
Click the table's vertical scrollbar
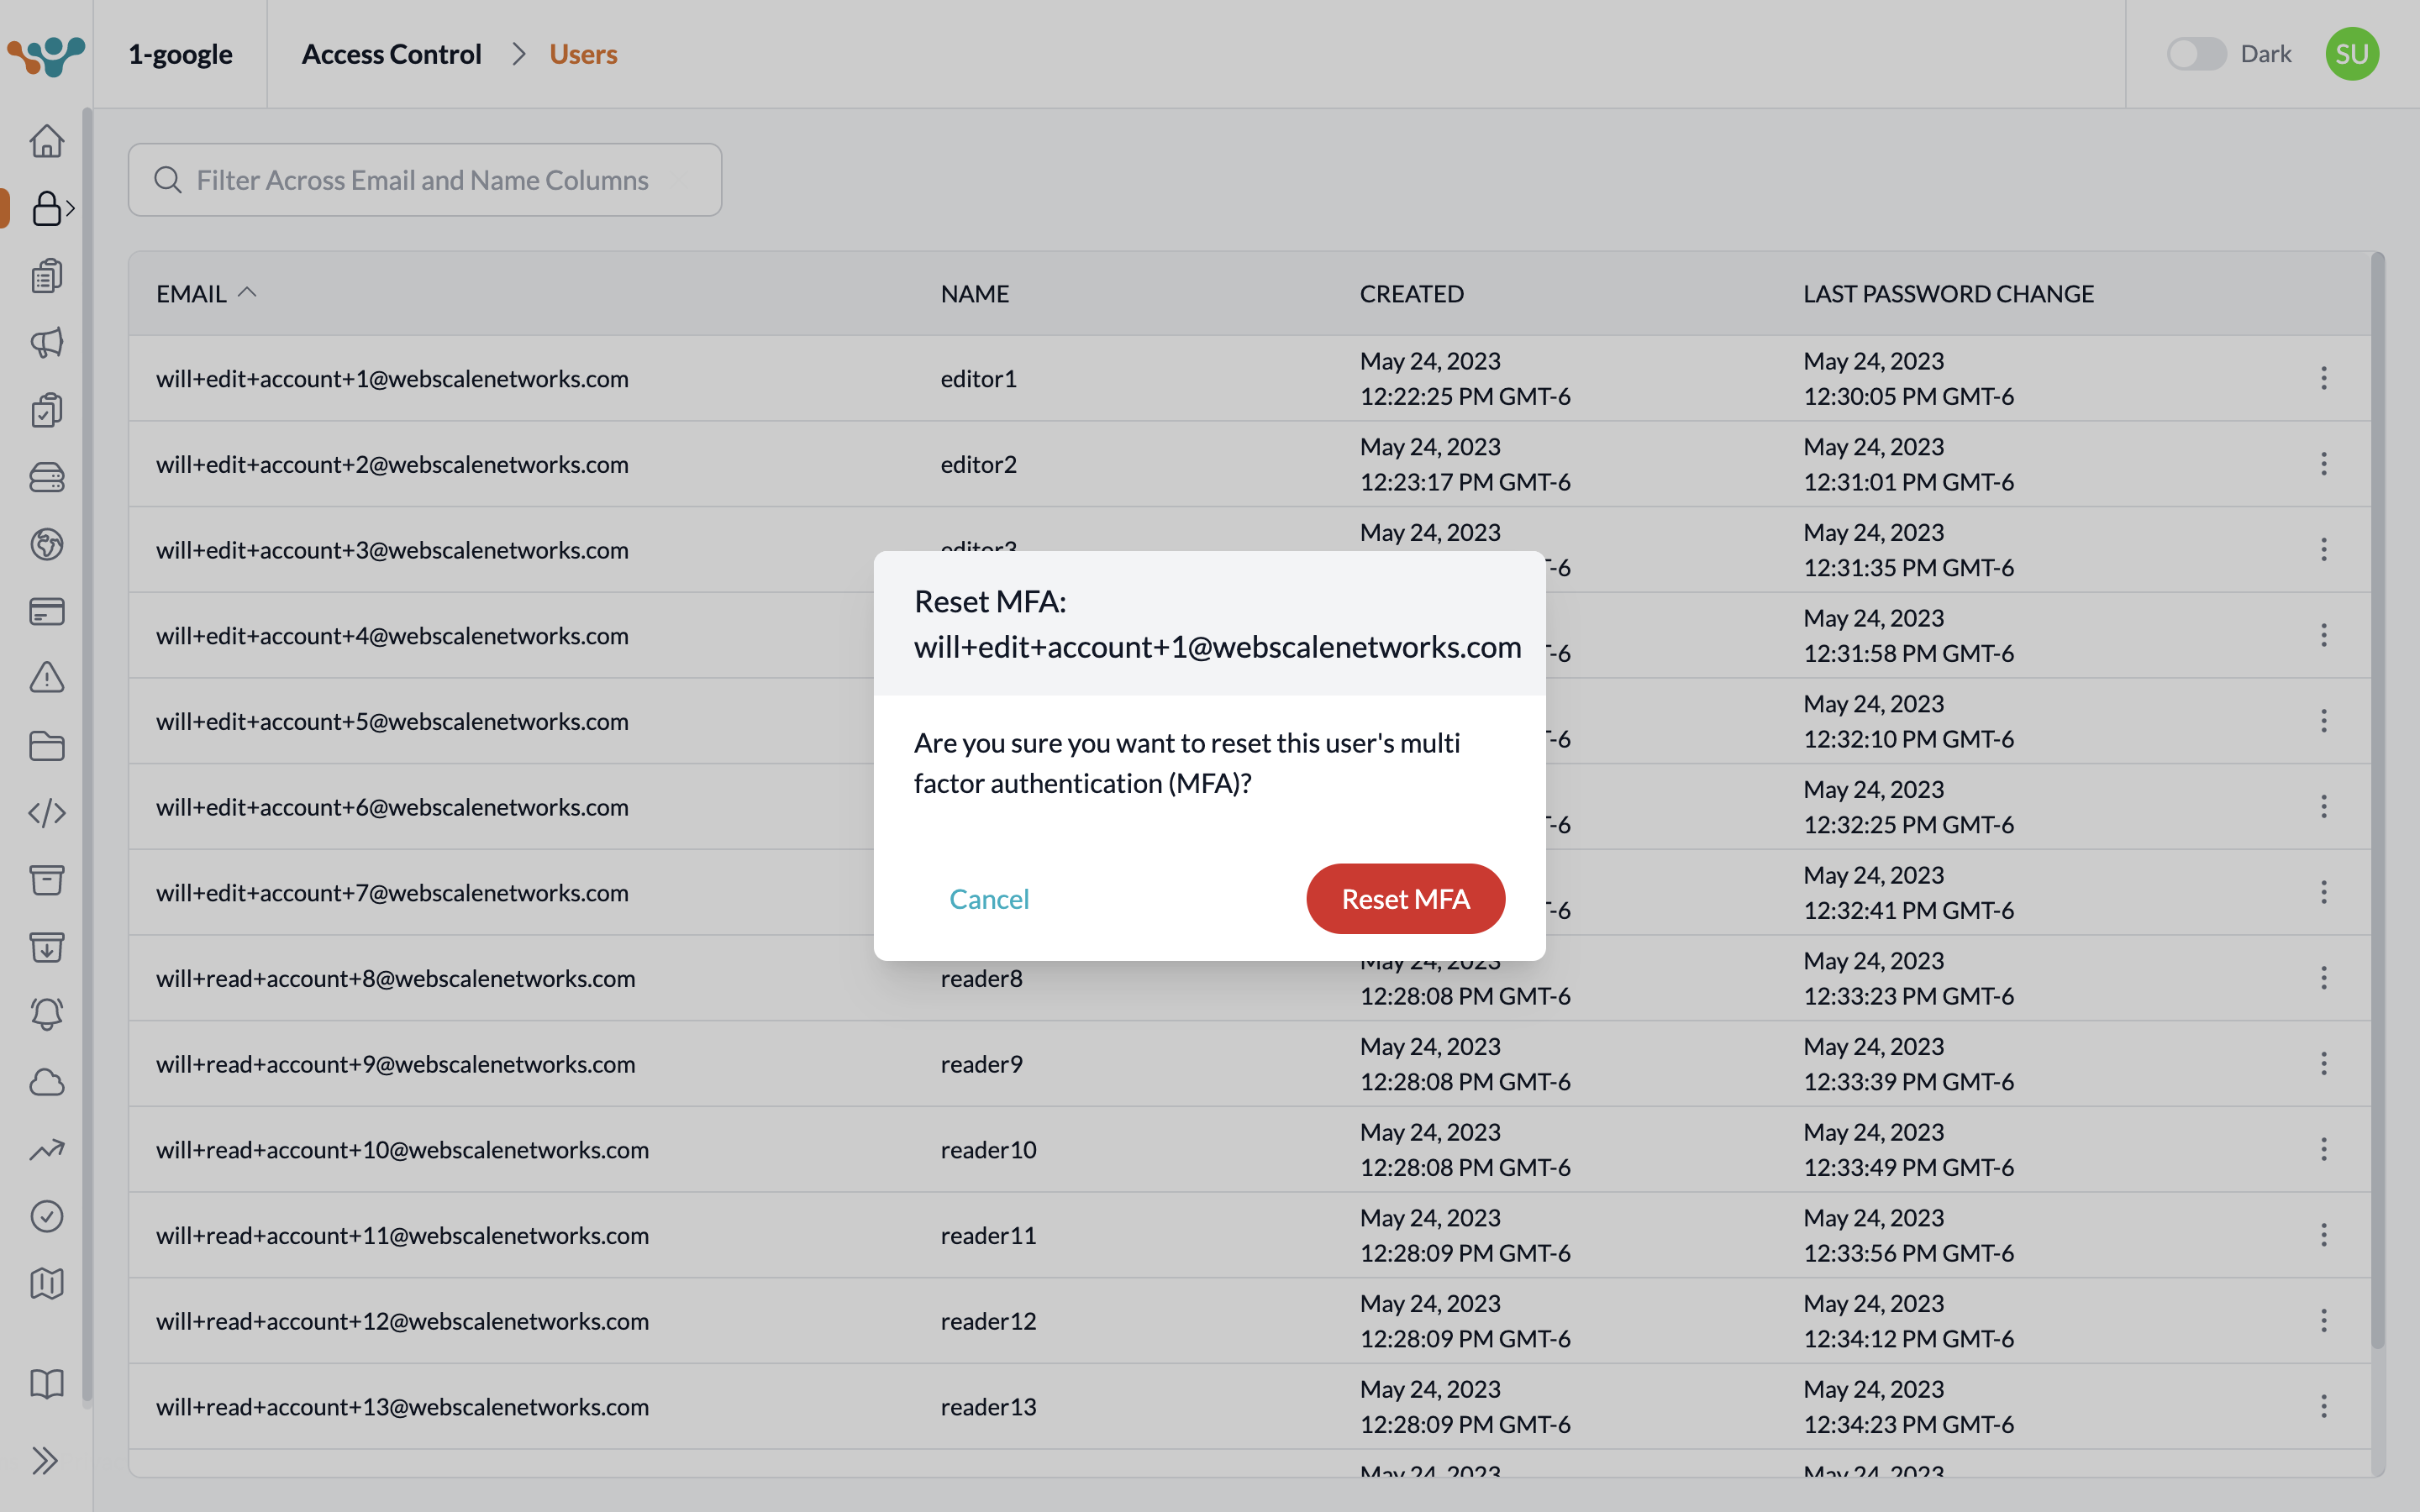click(x=2377, y=800)
